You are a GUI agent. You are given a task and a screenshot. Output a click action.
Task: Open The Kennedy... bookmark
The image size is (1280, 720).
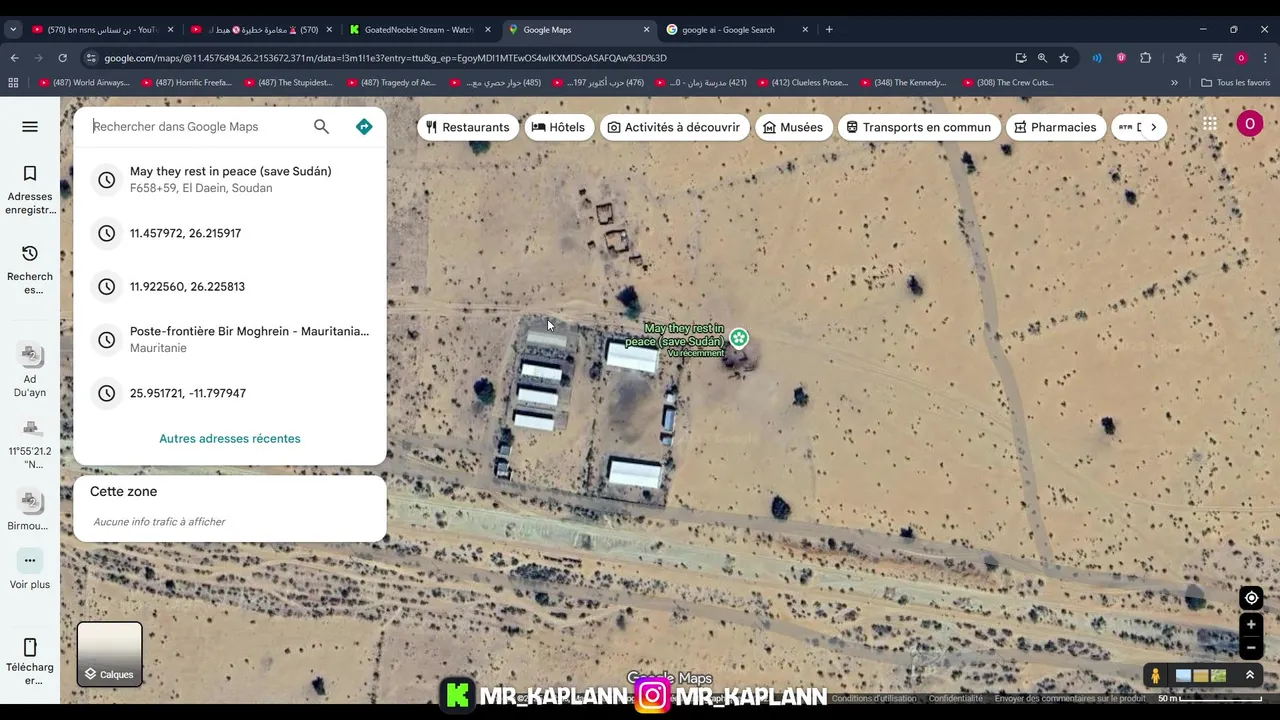coord(903,83)
